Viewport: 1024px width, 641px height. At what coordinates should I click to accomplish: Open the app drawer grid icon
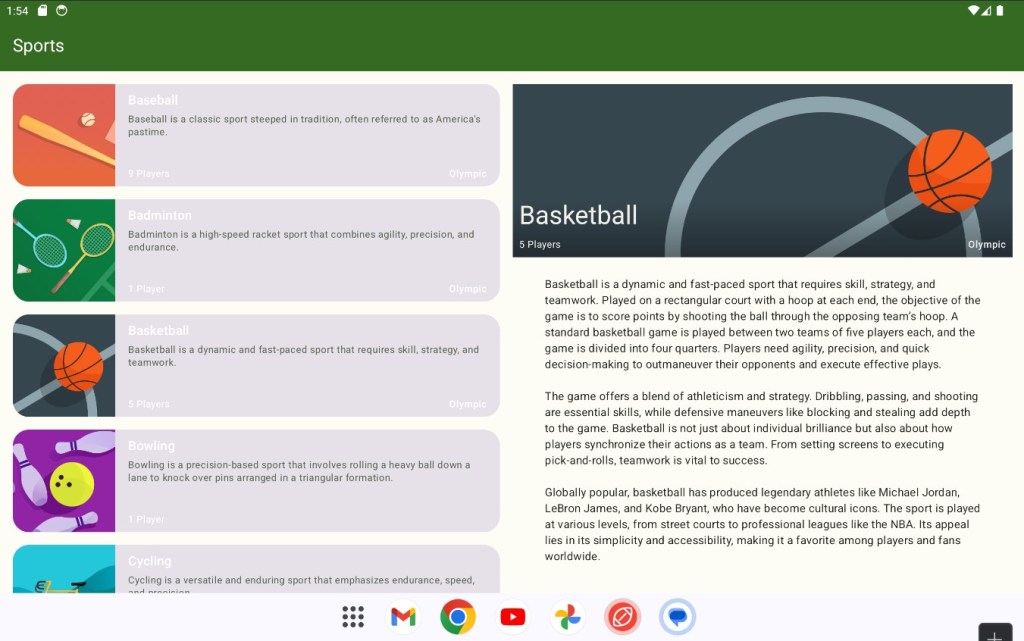(x=353, y=617)
